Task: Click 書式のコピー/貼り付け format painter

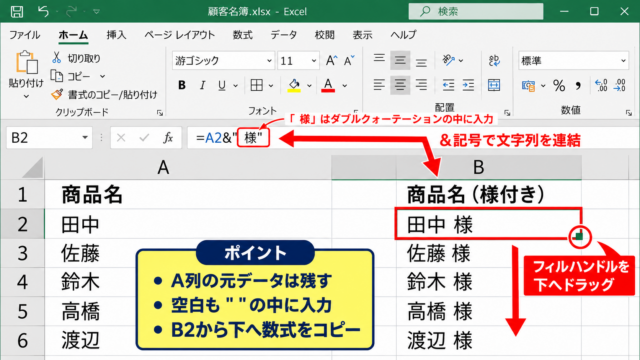Action: tap(104, 95)
